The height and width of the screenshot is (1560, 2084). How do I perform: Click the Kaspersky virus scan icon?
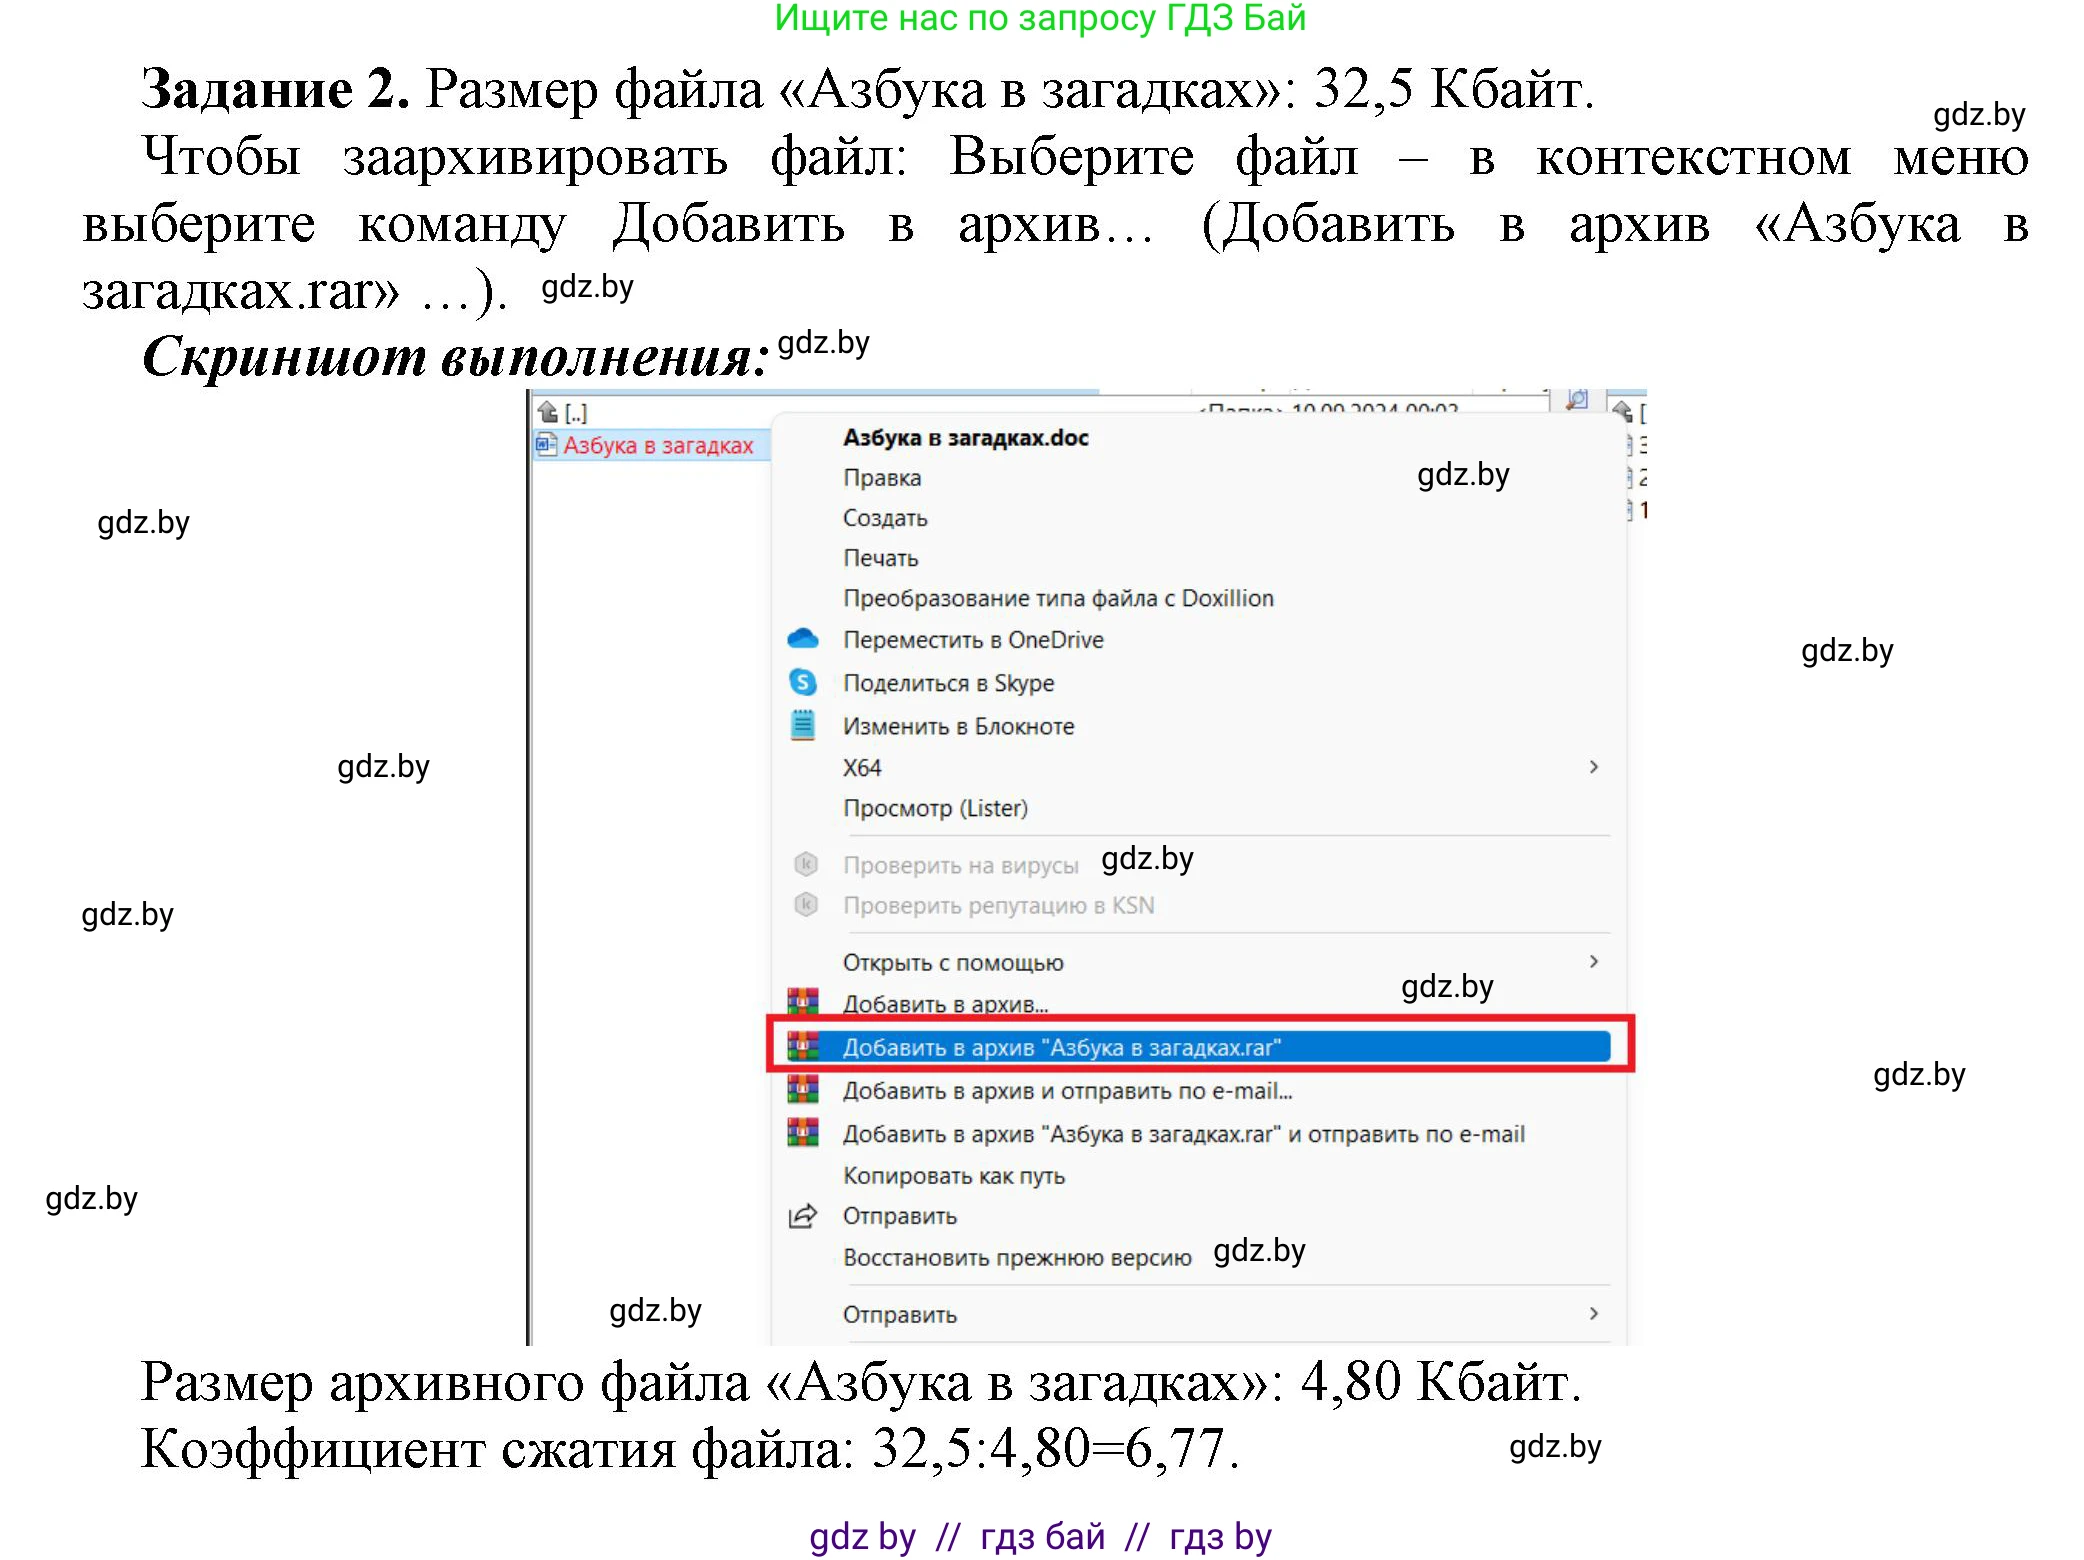pos(806,864)
